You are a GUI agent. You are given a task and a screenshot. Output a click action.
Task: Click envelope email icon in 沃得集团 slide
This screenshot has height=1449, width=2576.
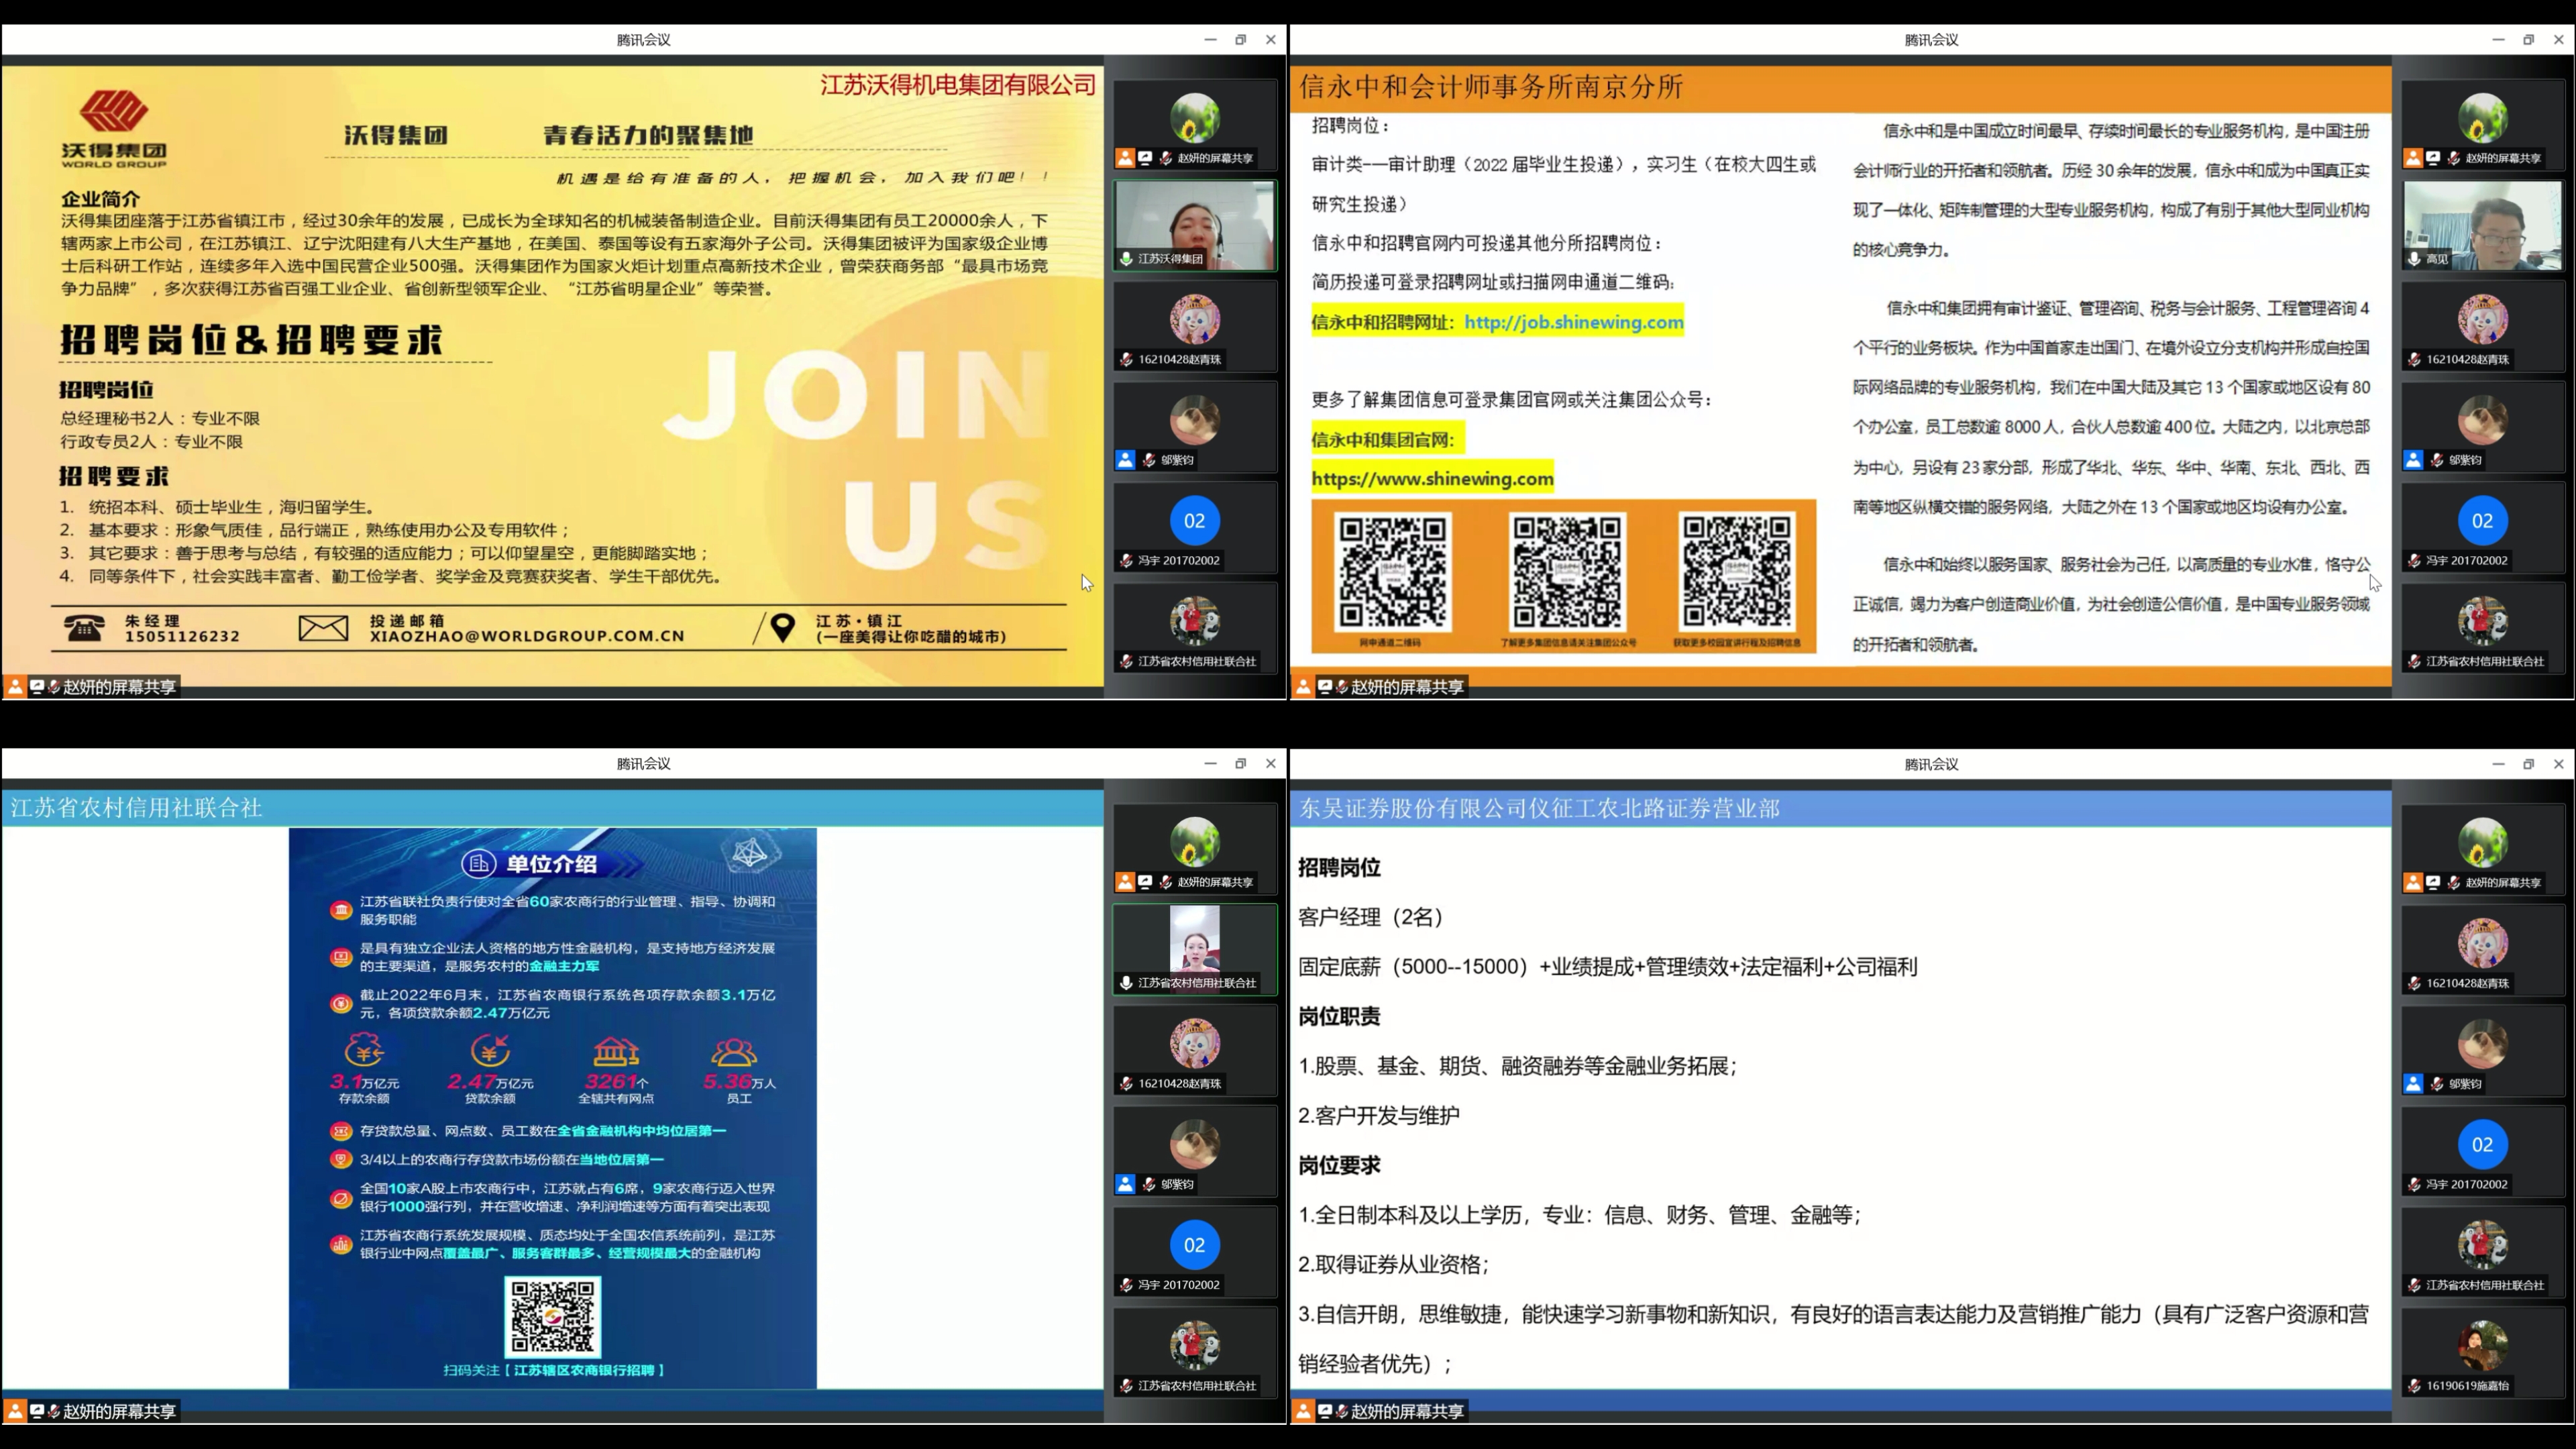coord(323,628)
